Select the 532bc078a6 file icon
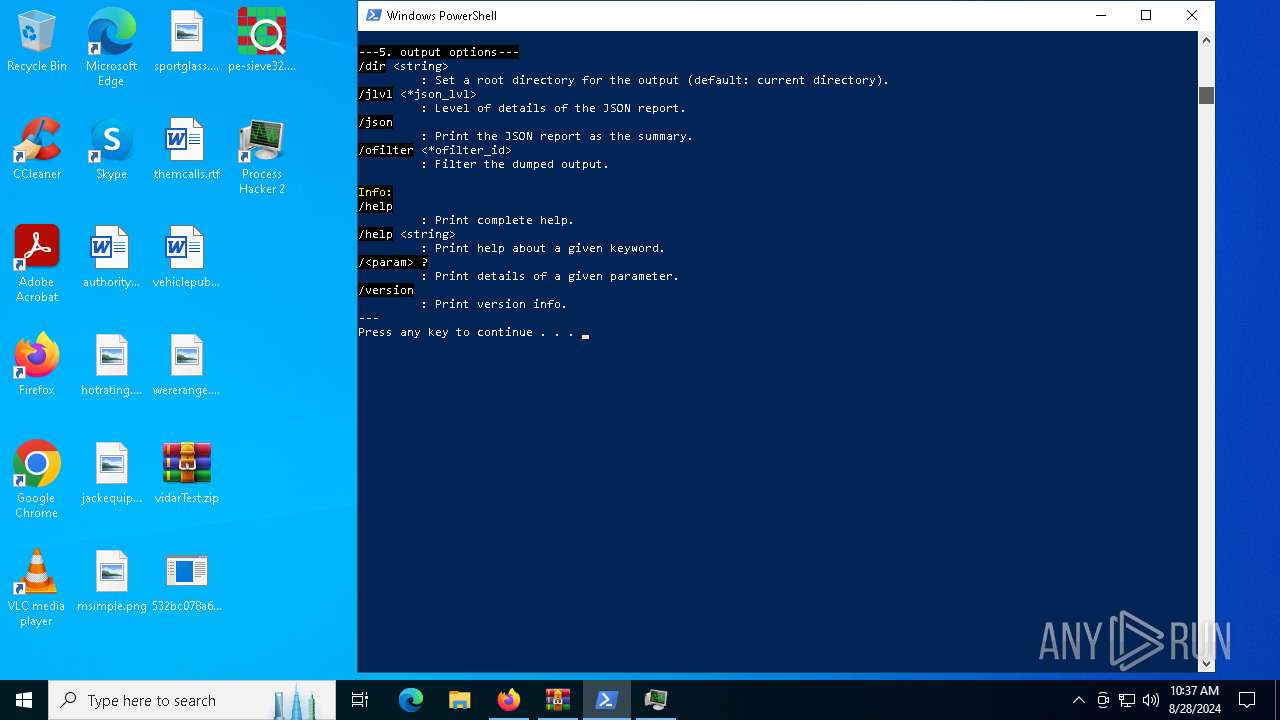1280x720 pixels. pyautogui.click(x=187, y=582)
